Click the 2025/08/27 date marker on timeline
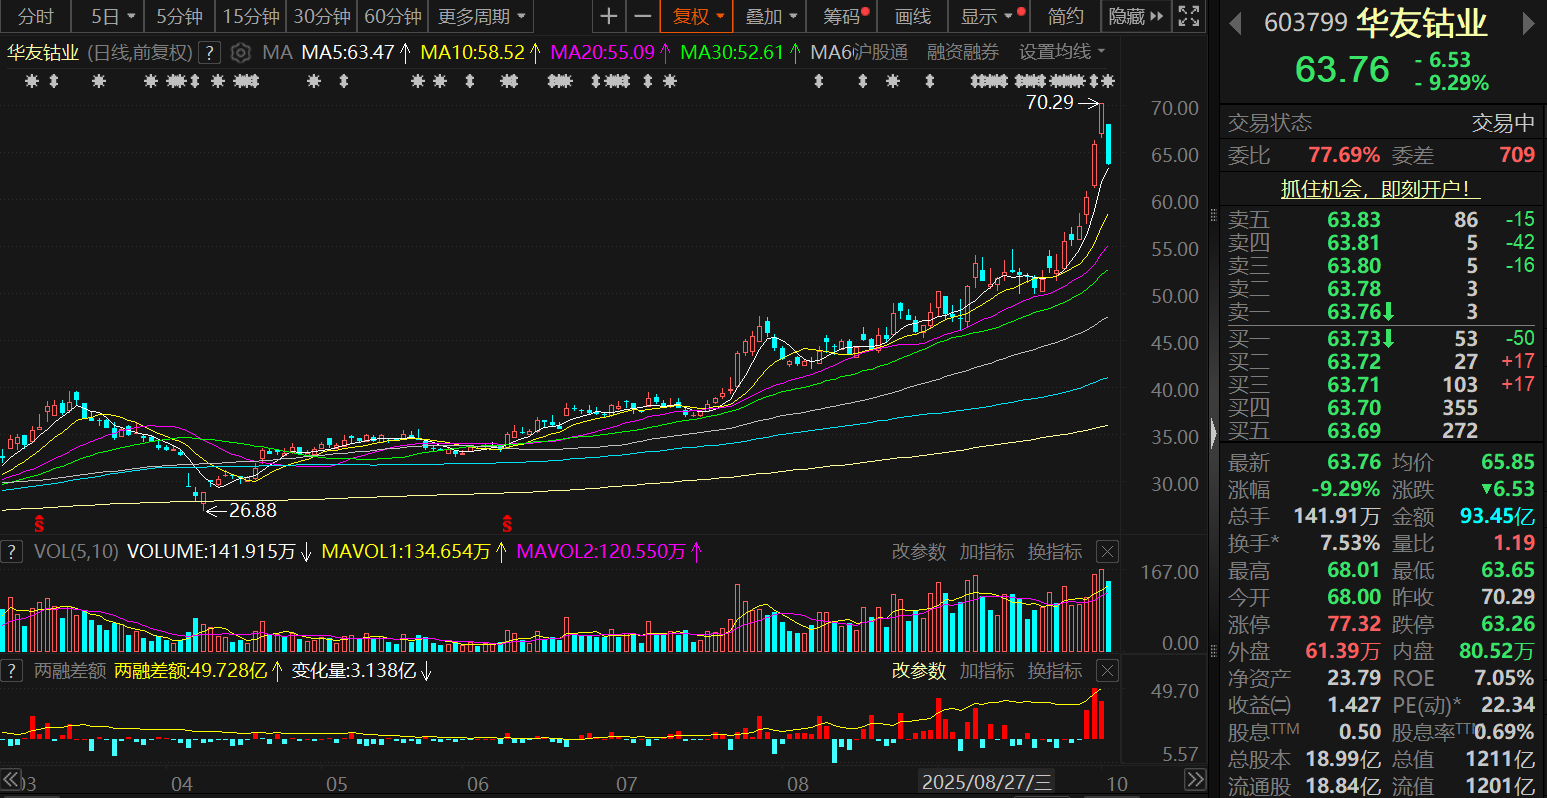The height and width of the screenshot is (798, 1547). [x=986, y=782]
